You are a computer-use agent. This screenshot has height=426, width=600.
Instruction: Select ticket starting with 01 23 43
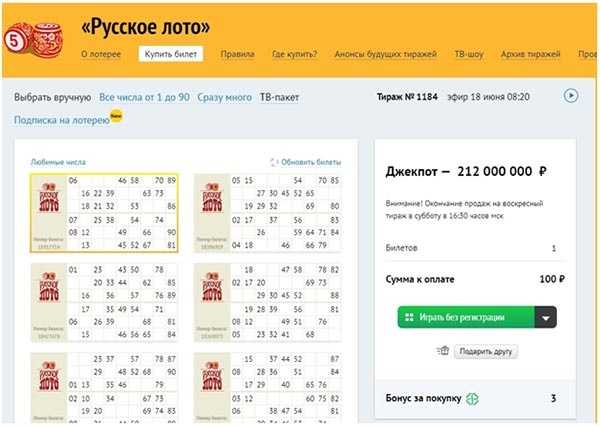104,302
